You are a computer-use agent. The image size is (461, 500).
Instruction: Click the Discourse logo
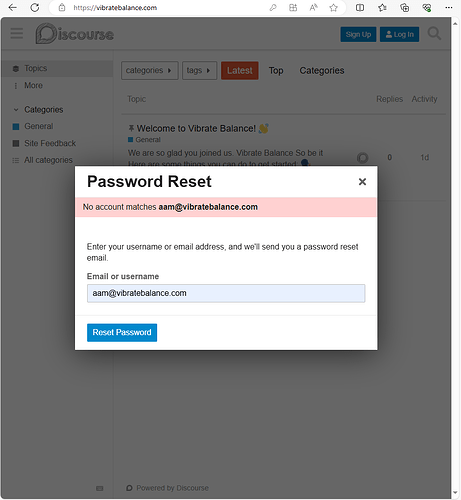click(x=75, y=34)
